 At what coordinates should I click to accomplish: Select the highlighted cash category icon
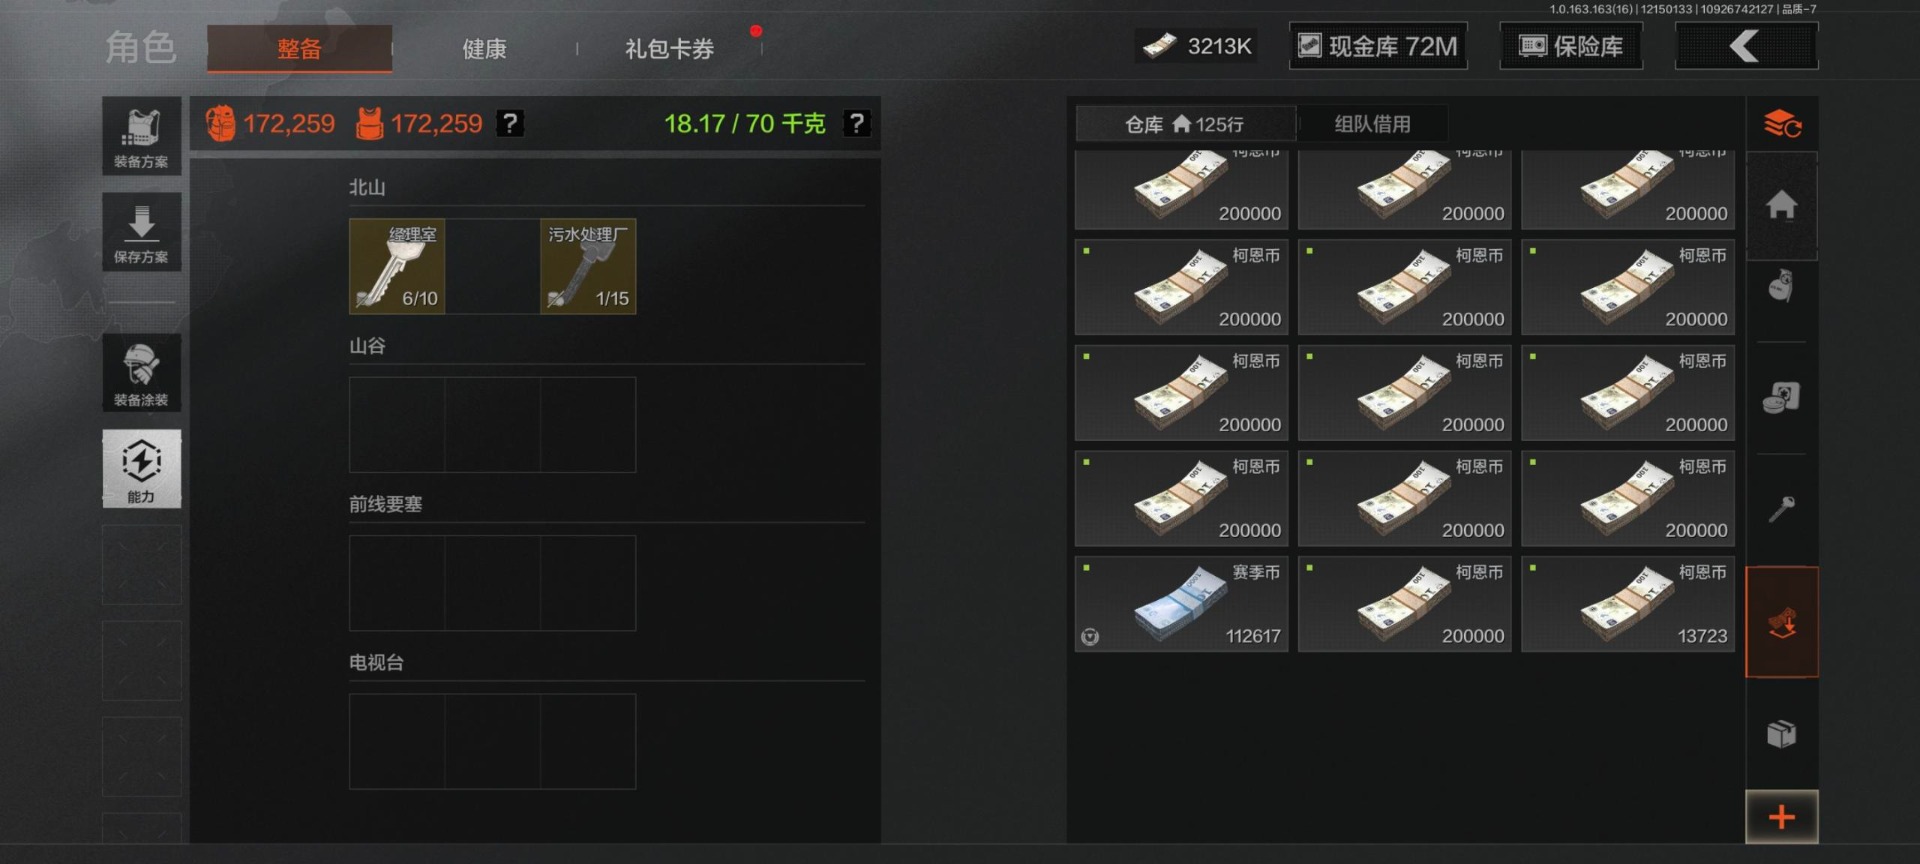coord(1782,622)
